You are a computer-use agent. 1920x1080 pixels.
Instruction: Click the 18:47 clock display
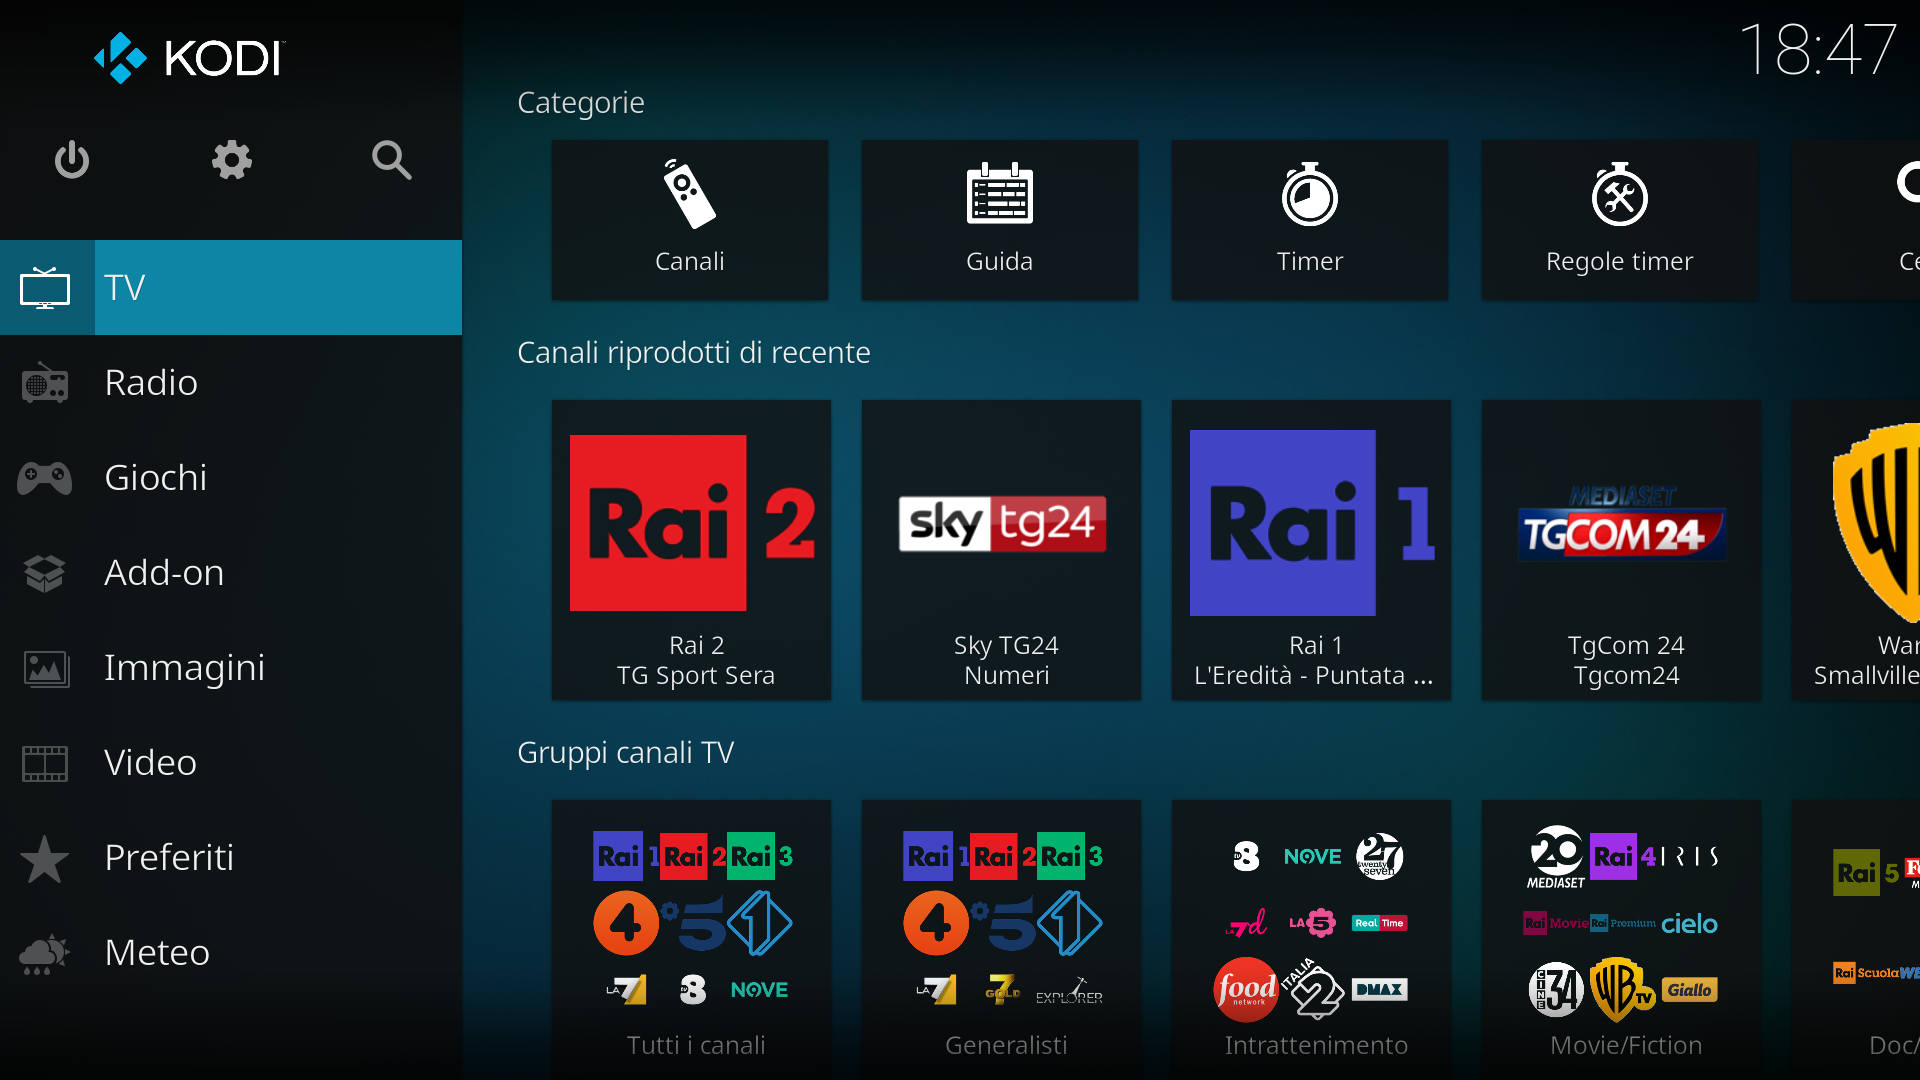tap(1817, 50)
